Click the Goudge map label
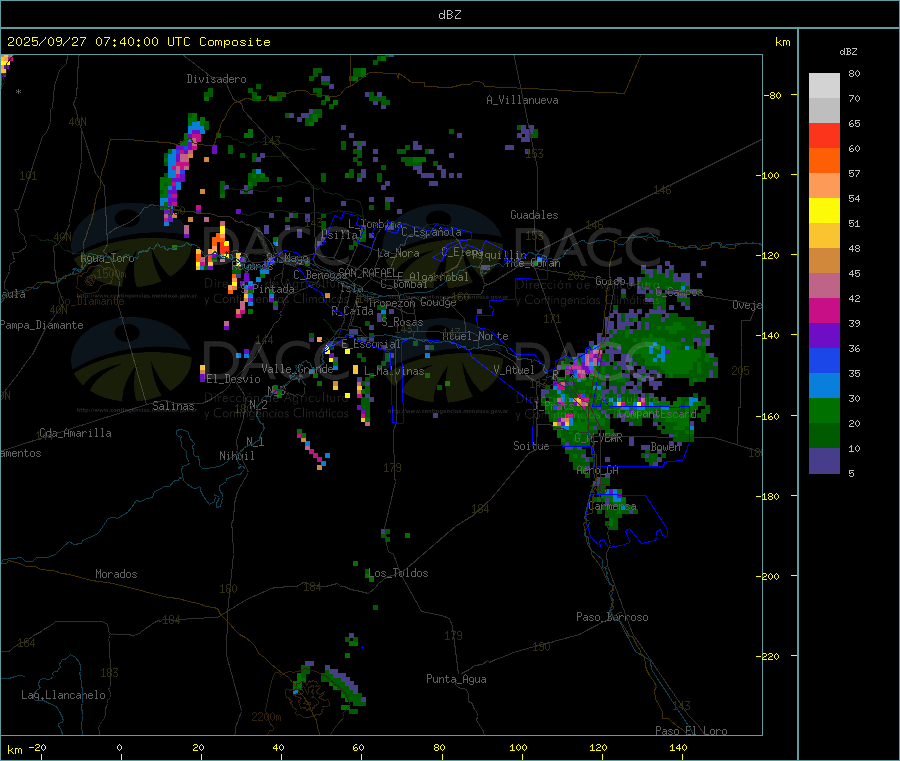 click(x=438, y=302)
